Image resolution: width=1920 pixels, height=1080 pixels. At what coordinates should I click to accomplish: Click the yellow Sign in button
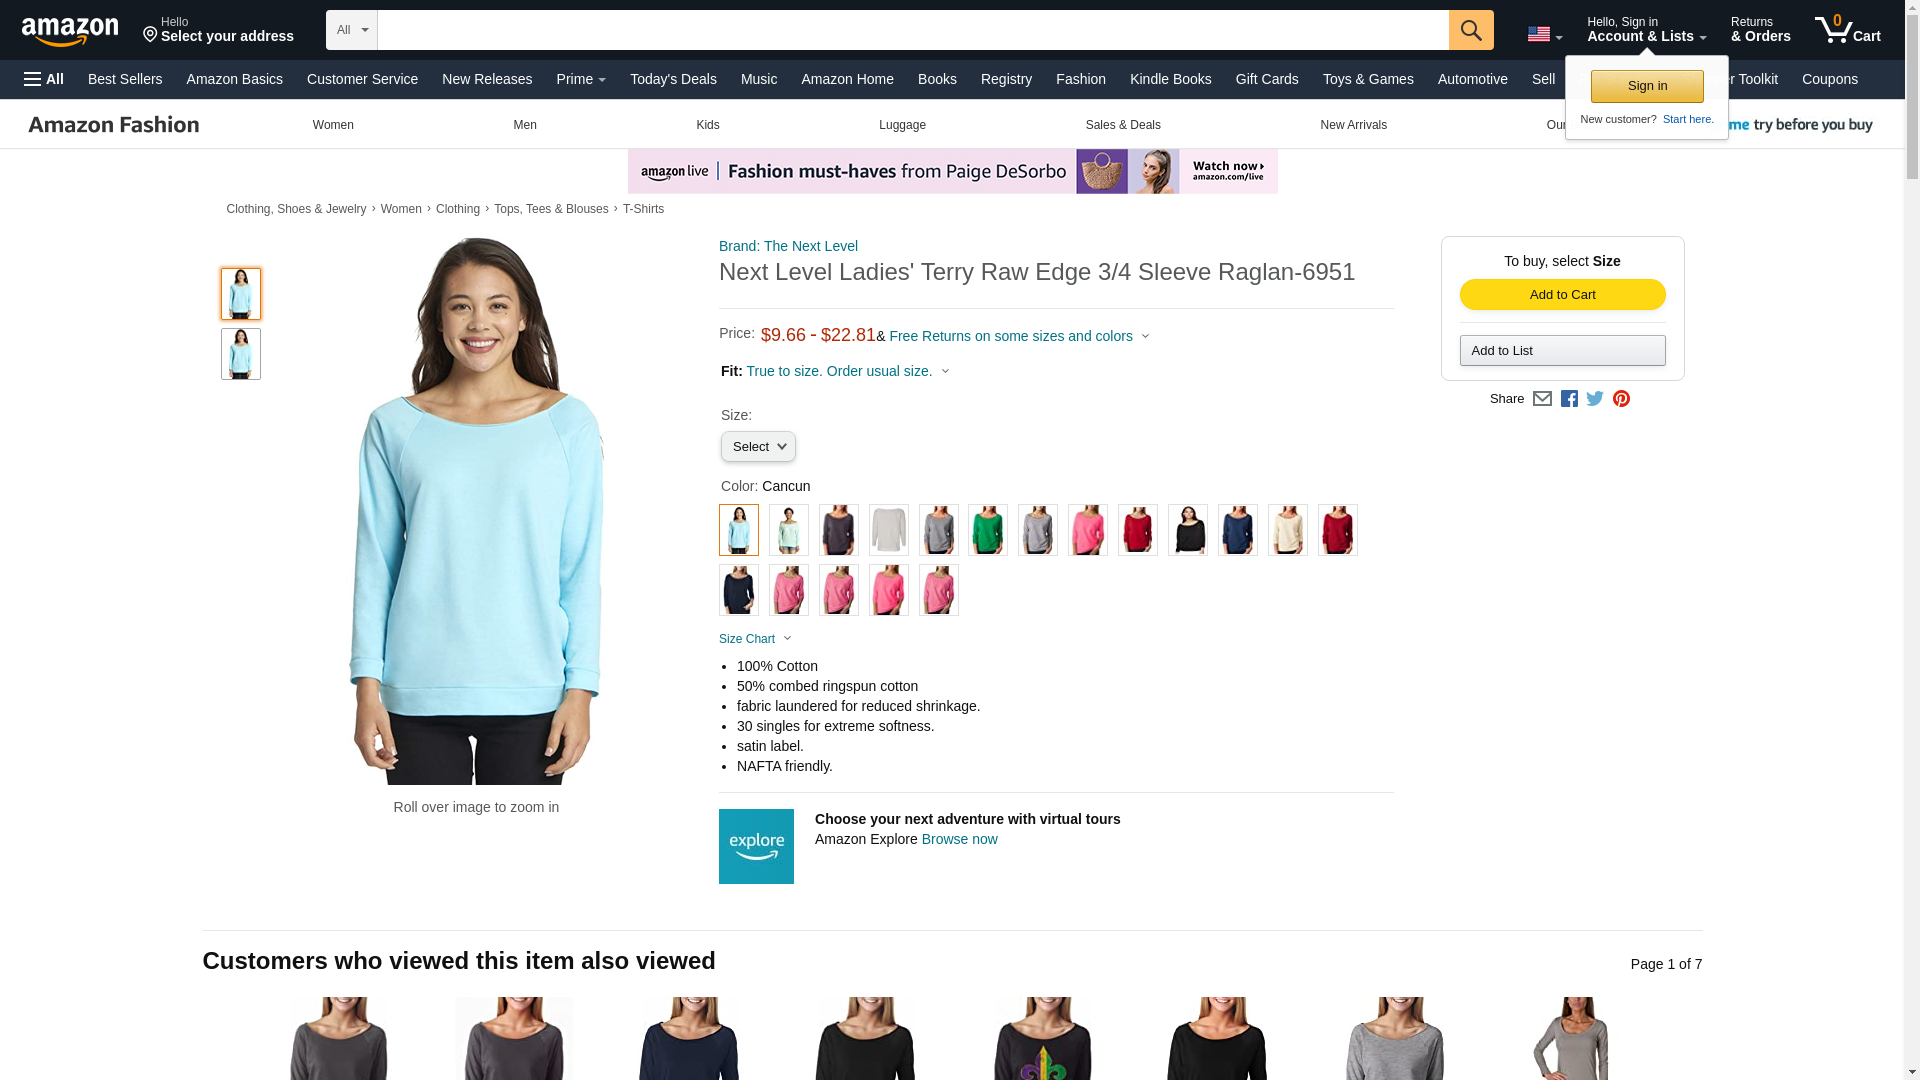pos(1647,86)
